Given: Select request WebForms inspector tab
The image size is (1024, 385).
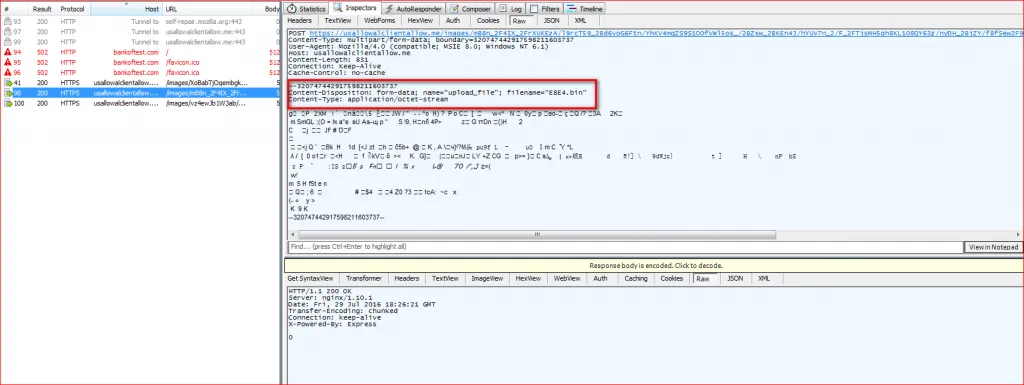Looking at the screenshot, I should point(379,21).
